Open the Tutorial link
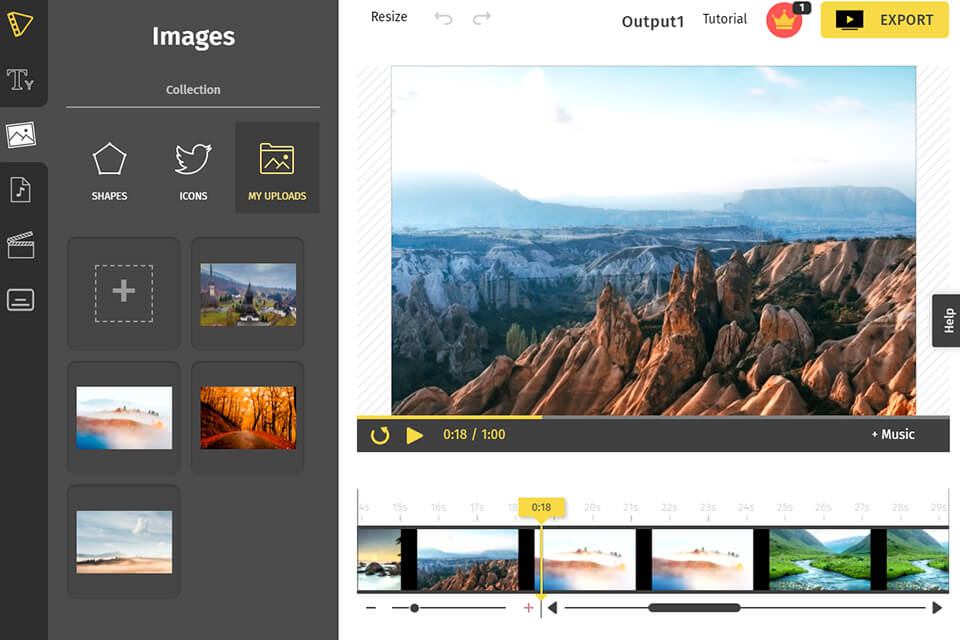 tap(724, 19)
